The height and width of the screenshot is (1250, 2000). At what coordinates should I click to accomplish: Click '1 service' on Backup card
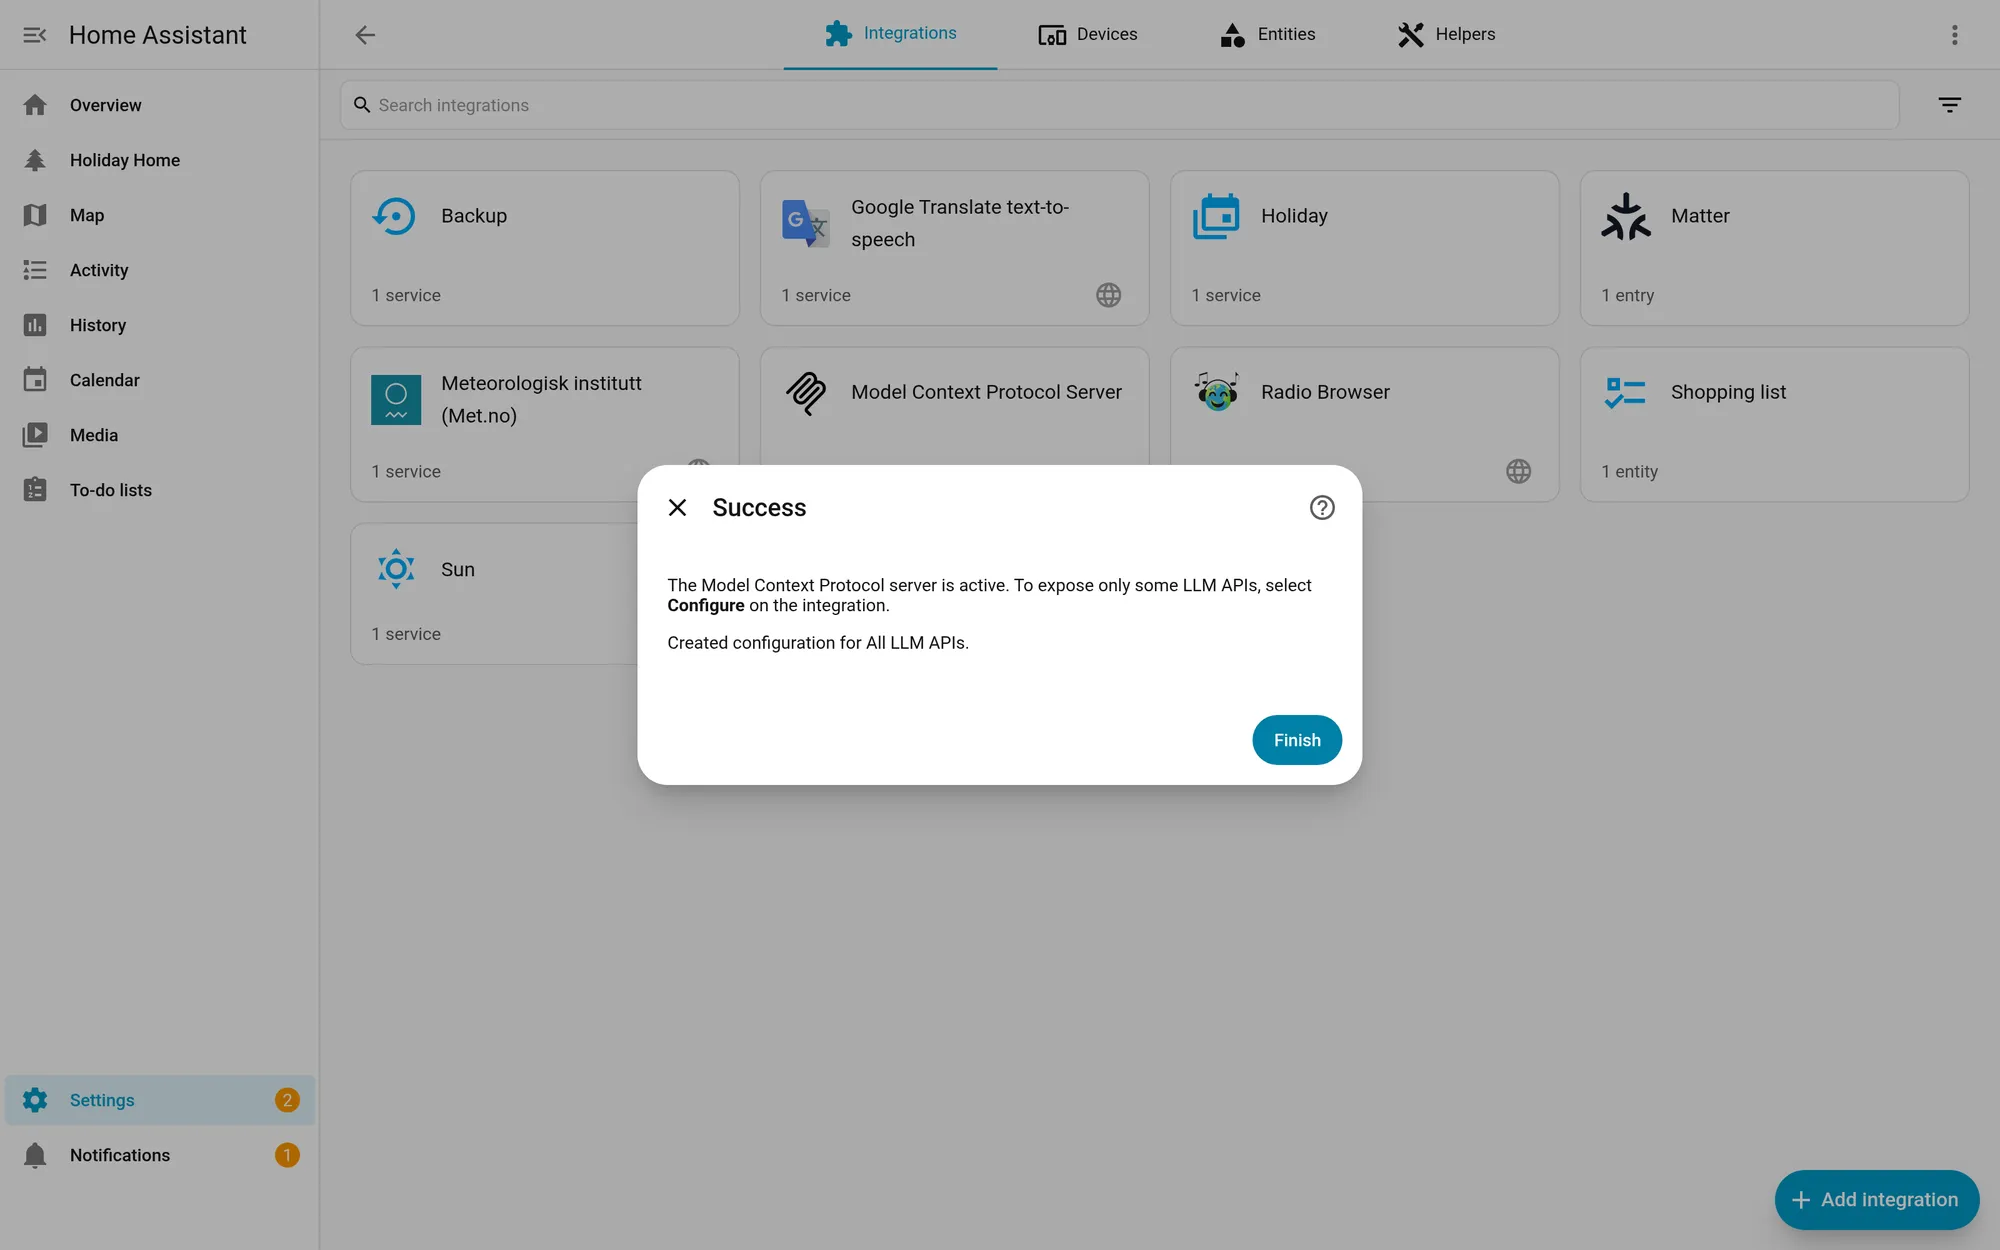tap(406, 295)
